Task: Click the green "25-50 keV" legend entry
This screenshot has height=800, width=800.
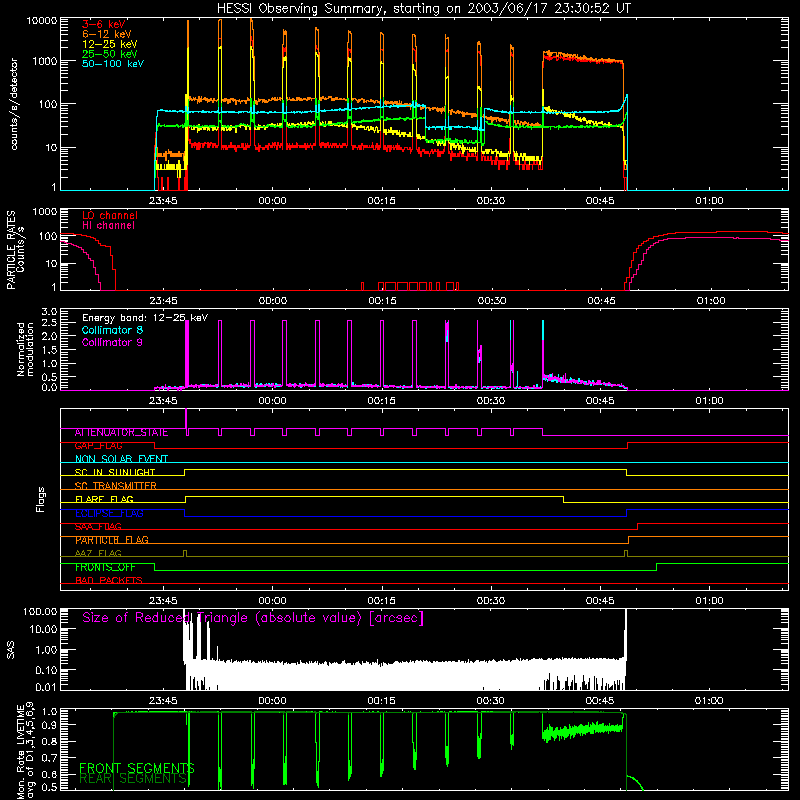Action: pyautogui.click(x=110, y=54)
